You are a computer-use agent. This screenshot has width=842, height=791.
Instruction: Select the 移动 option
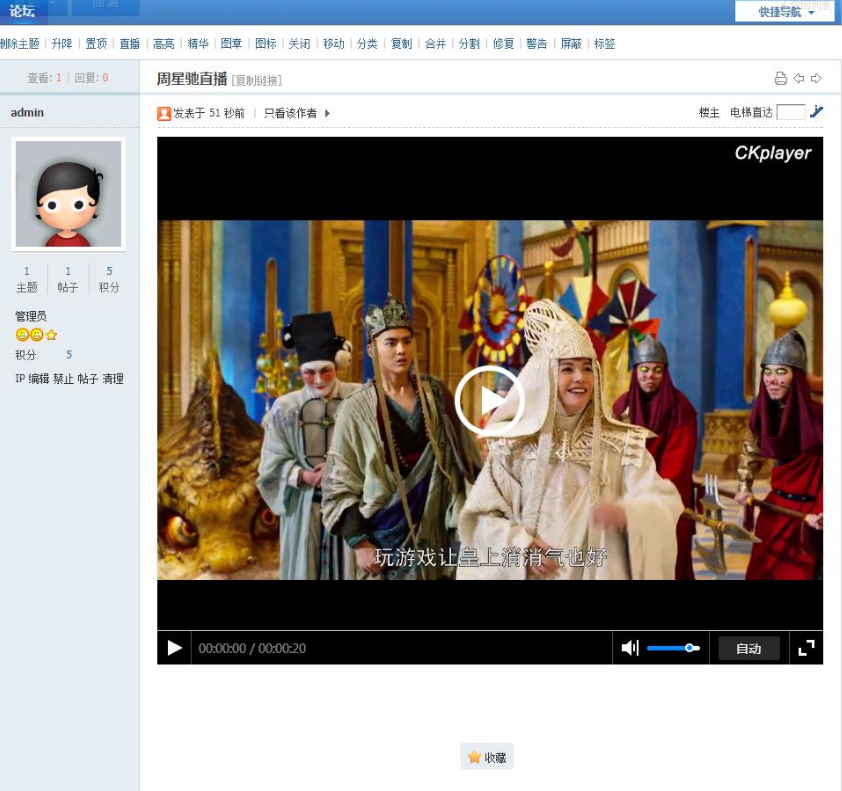(x=333, y=43)
